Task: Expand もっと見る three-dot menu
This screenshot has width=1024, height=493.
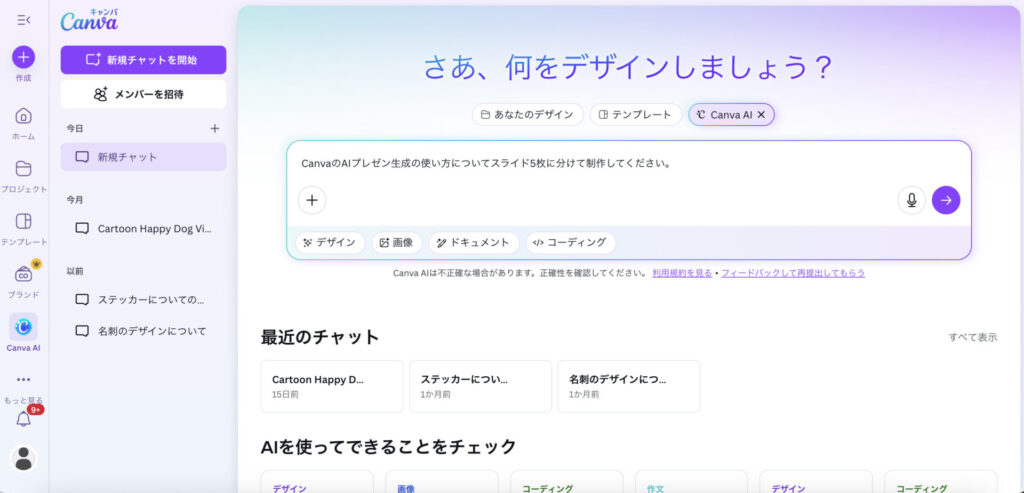Action: point(23,380)
